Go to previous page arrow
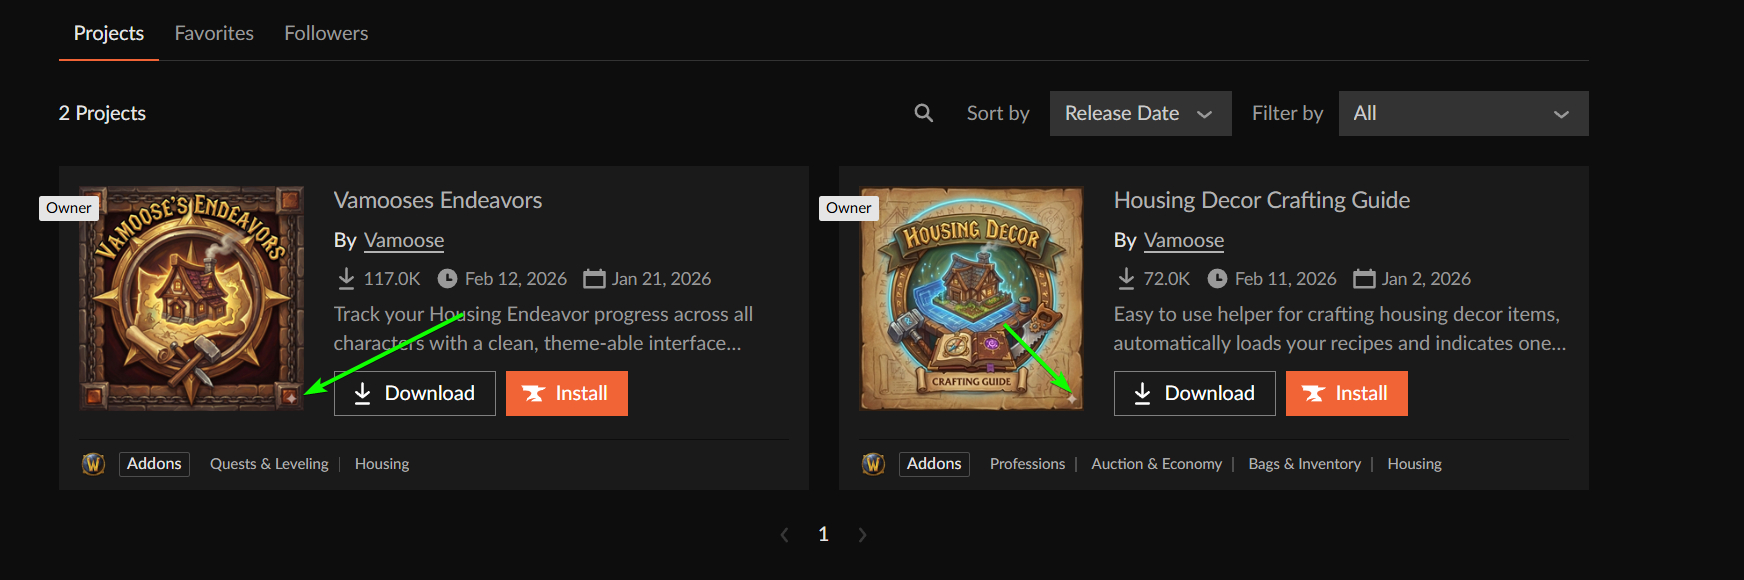Screen dimensions: 1744x580 [784, 535]
